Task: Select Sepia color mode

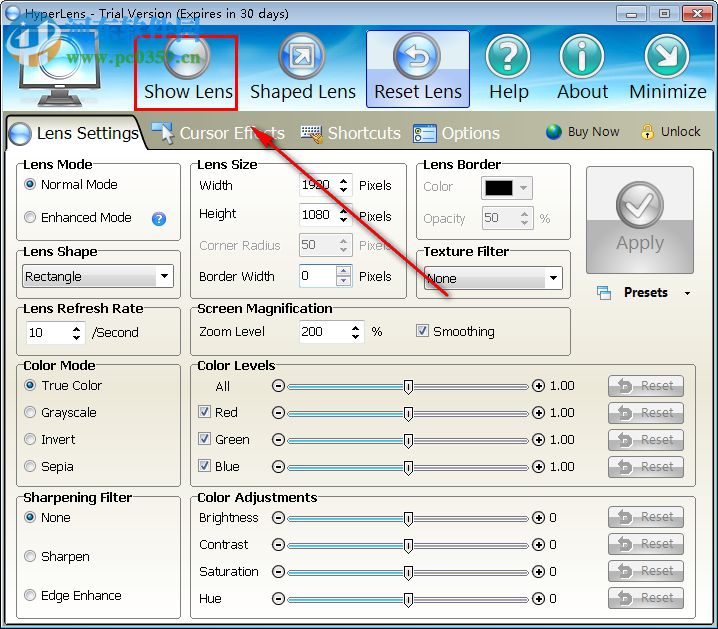Action: click(30, 466)
